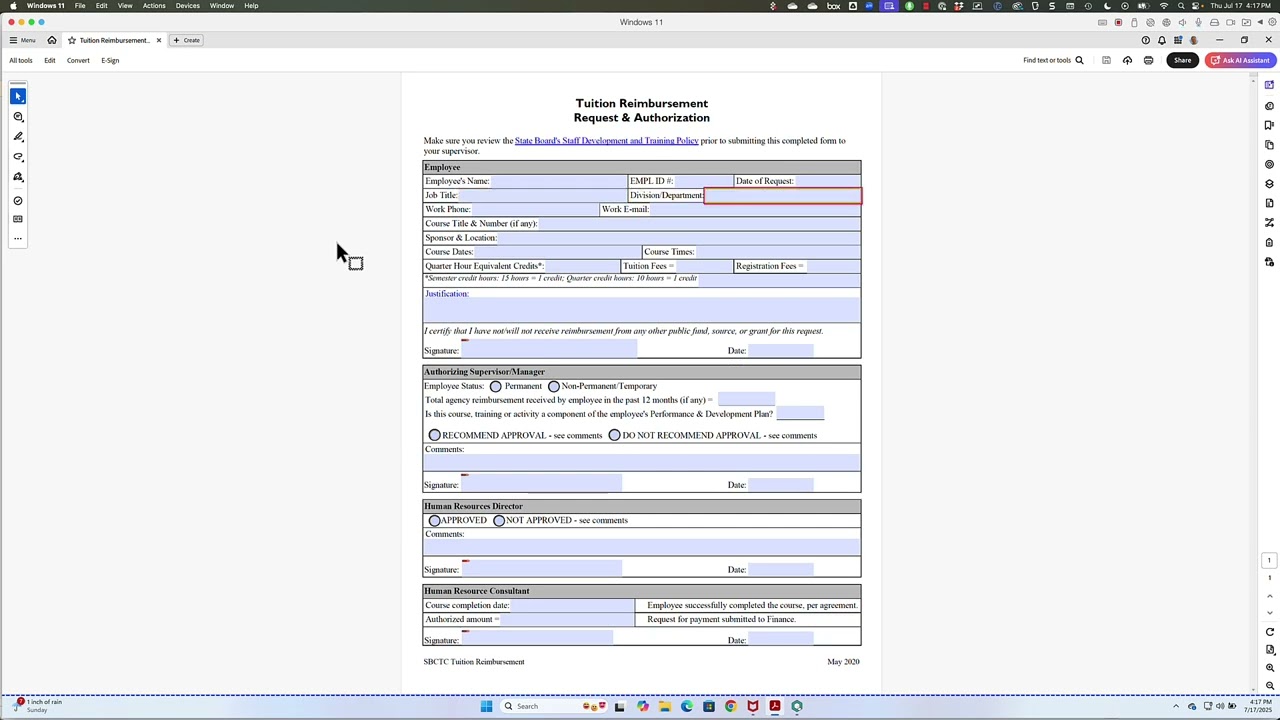
Task: Click the Employee's Name field
Action: click(559, 181)
